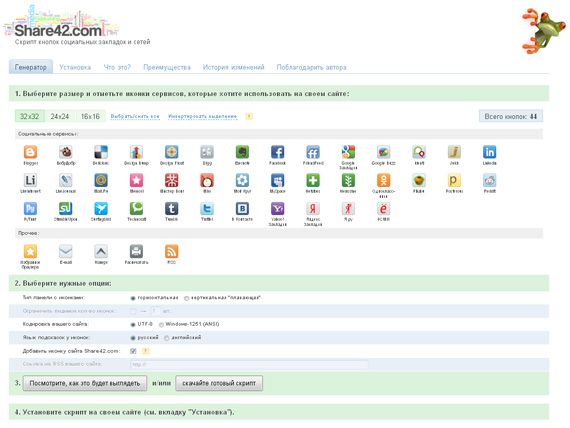Click the Share42 icon help tooltip
Screen dimensions: 570x428
pos(145,351)
